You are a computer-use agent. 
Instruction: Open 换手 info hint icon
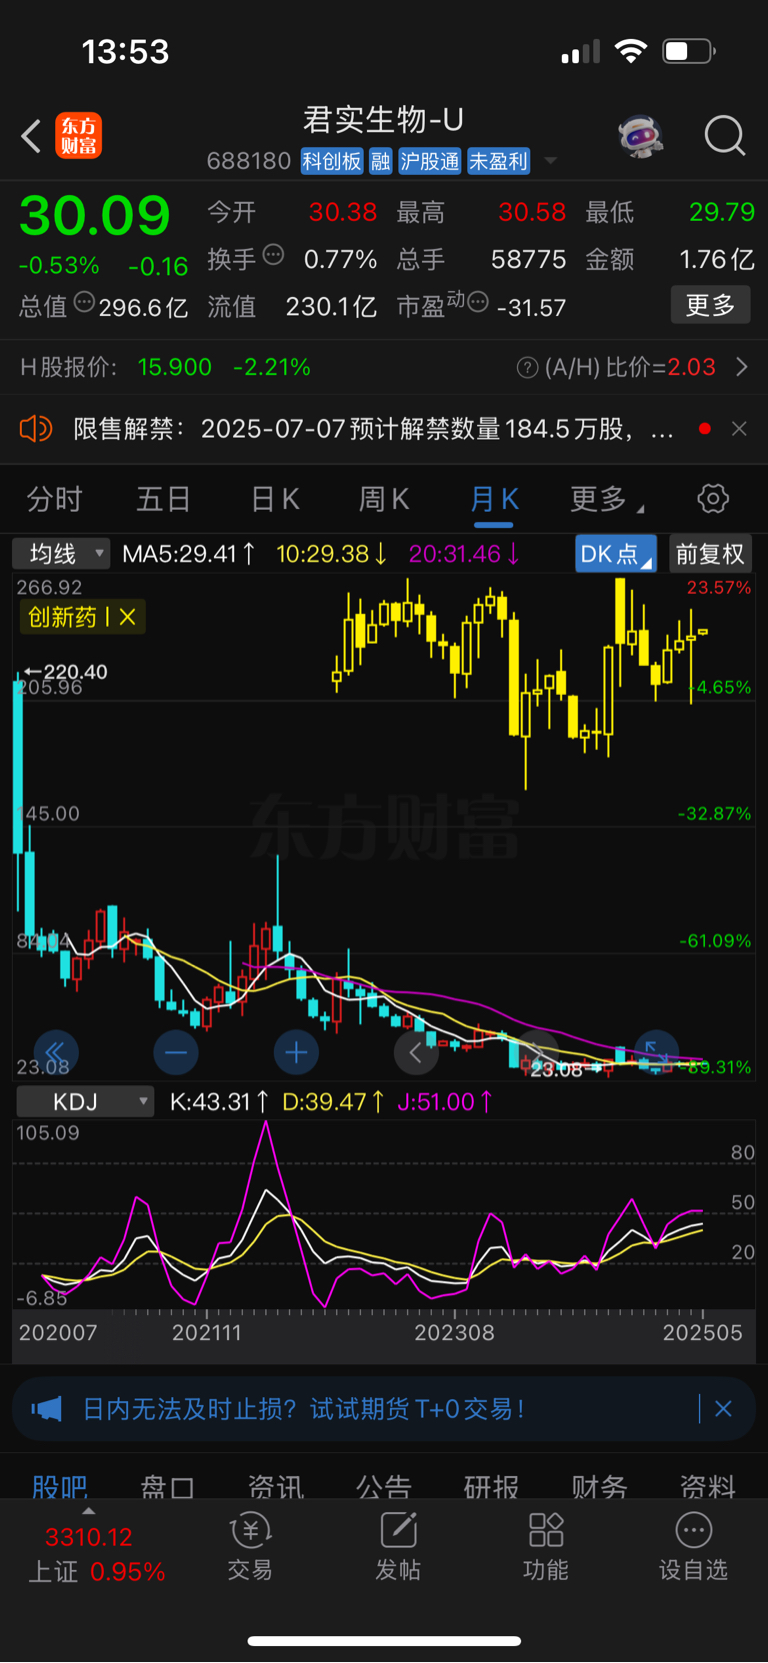coord(273,255)
